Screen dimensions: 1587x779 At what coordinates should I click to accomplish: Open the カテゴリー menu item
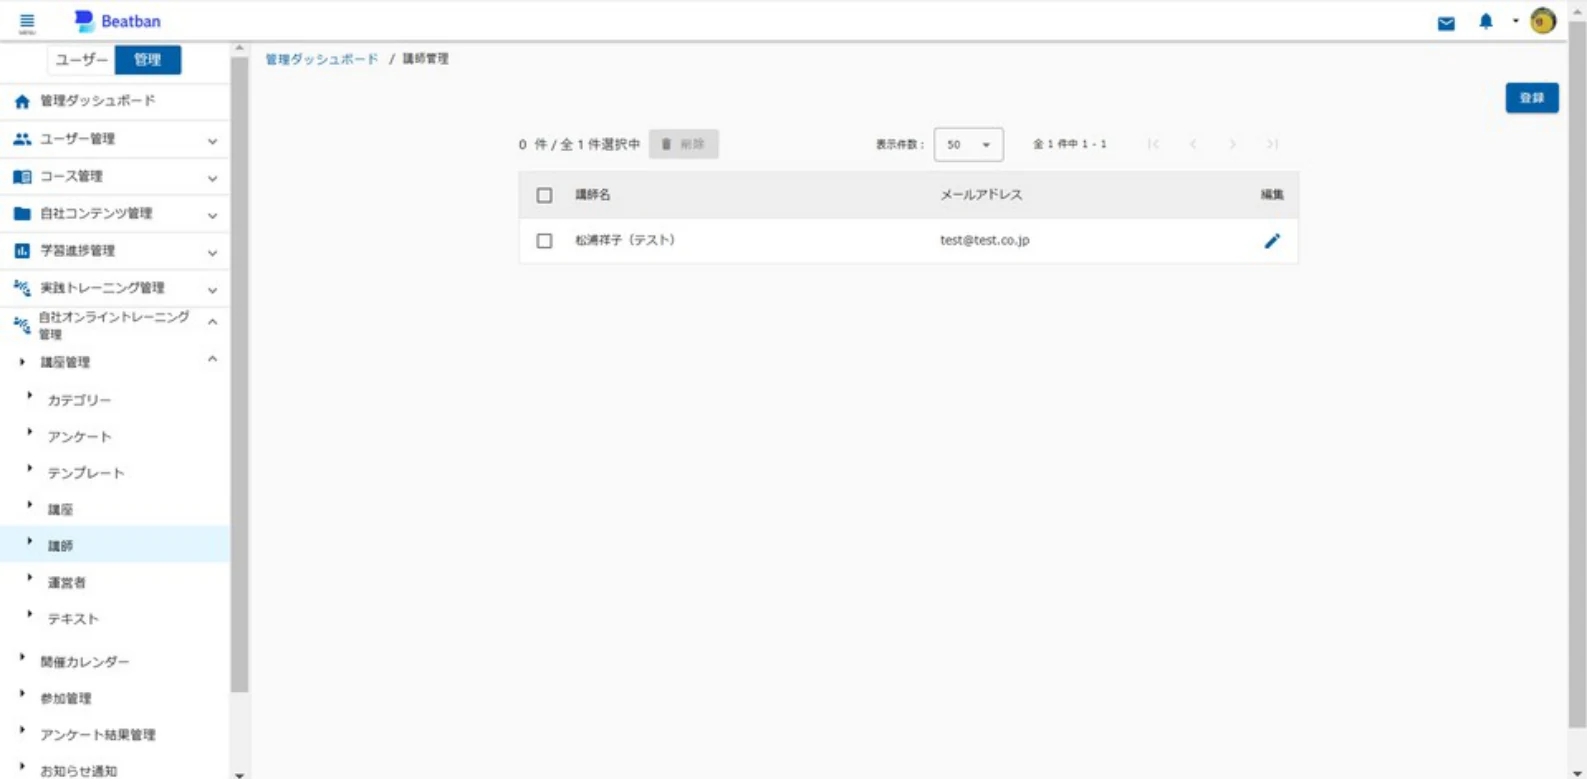click(x=79, y=400)
